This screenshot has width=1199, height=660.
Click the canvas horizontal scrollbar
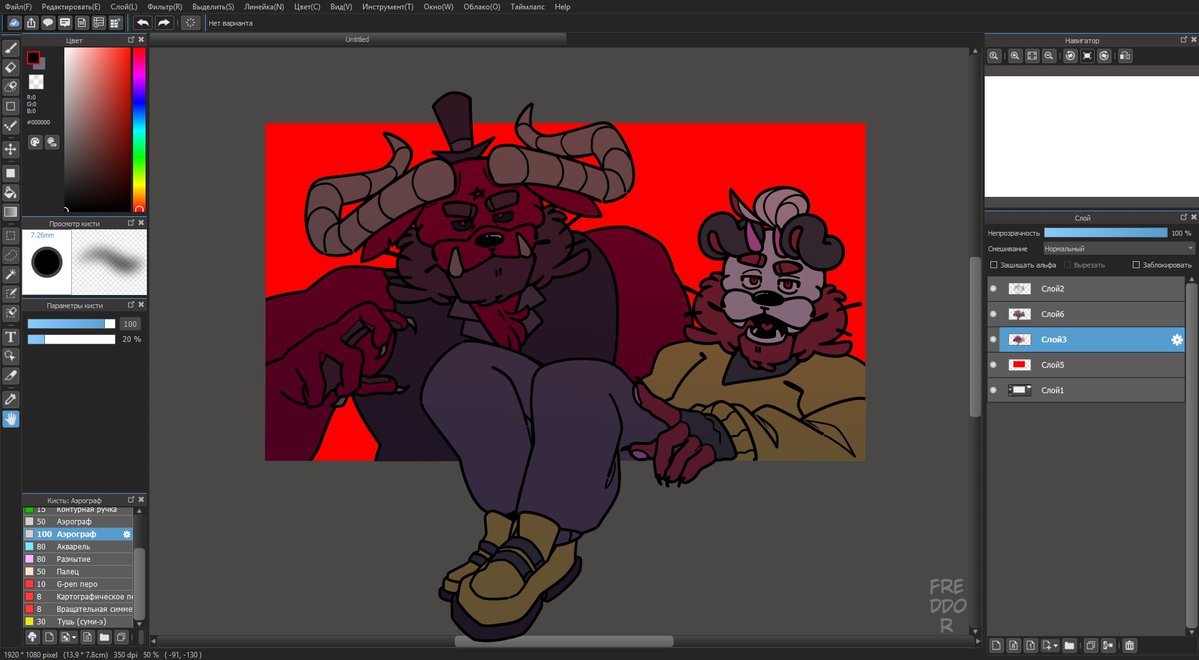564,641
